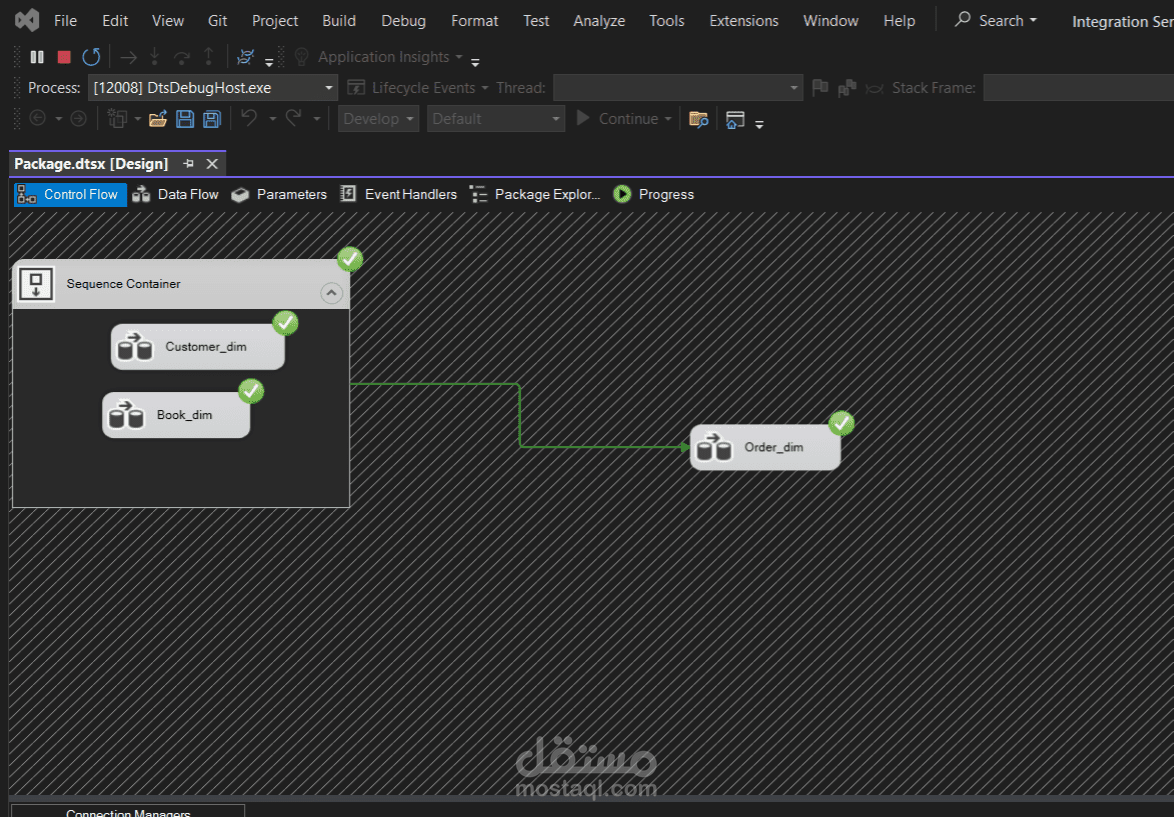
Task: Collapse the Sequence Container
Action: [331, 293]
